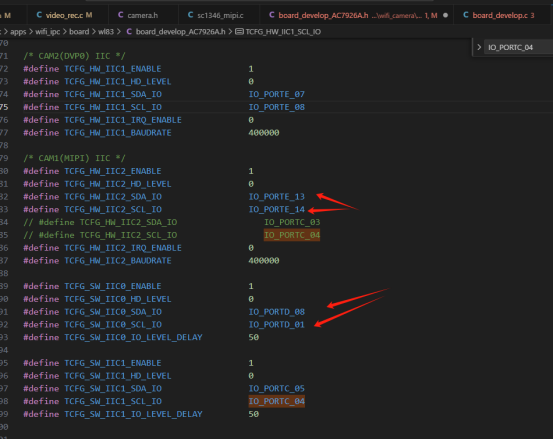
Task: Click value IO_PORTE_13
Action: pos(276,197)
